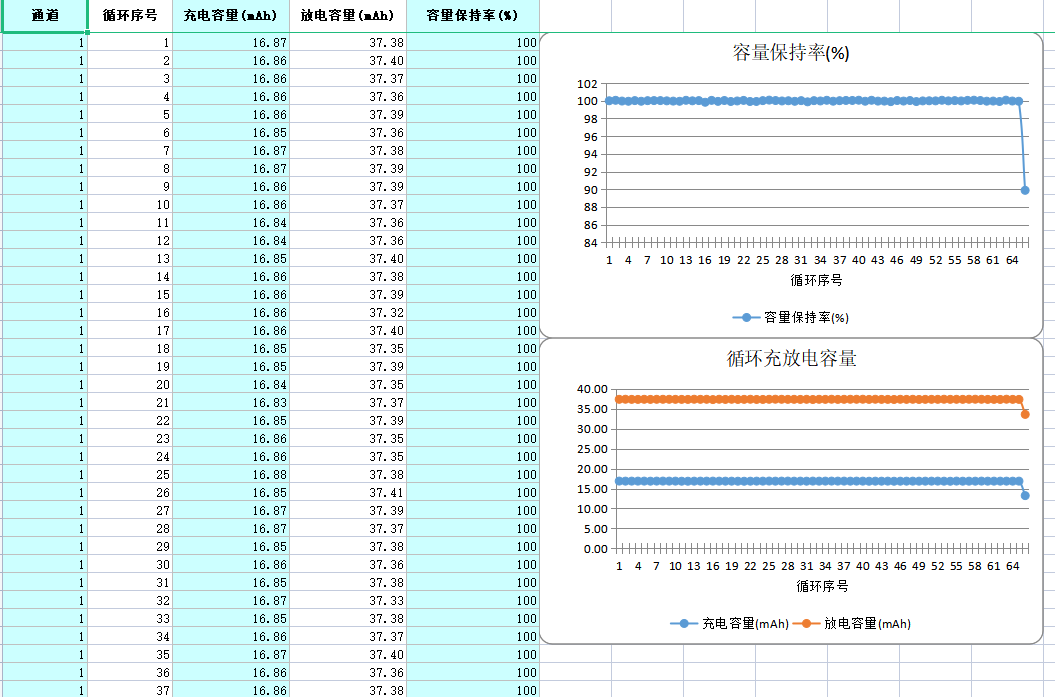
Task: Select the 通道 header cell
Action: (x=44, y=15)
